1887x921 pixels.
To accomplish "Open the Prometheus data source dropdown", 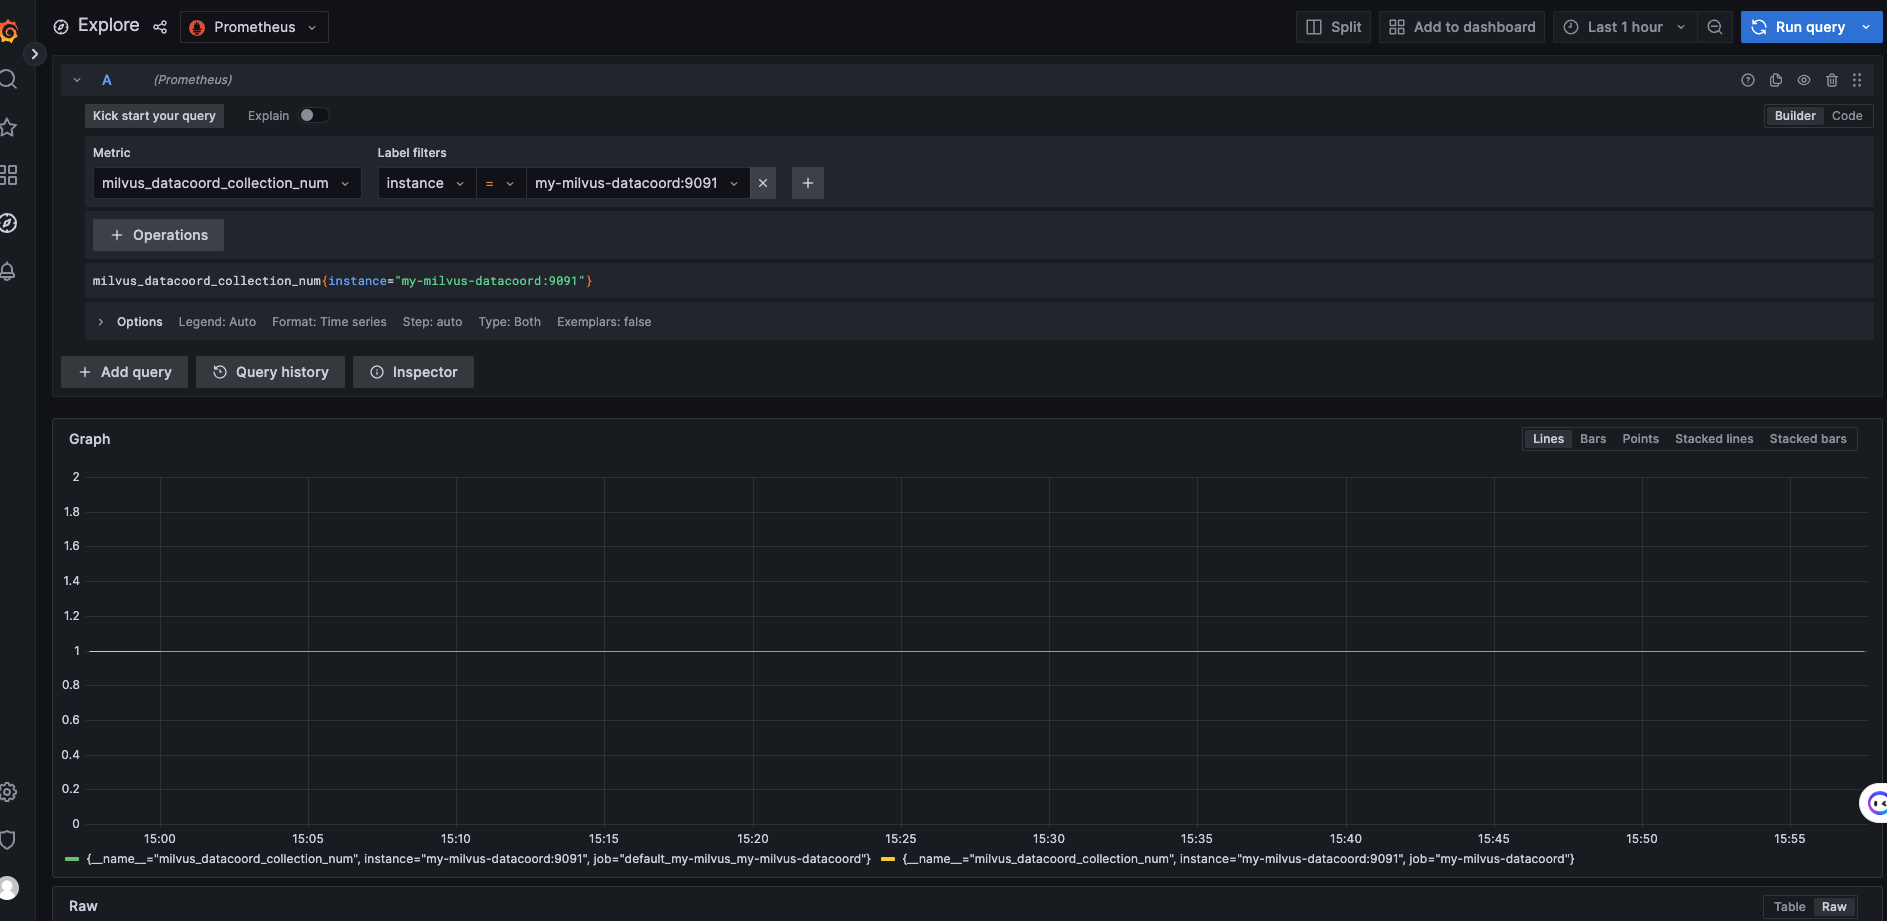I will coord(253,27).
